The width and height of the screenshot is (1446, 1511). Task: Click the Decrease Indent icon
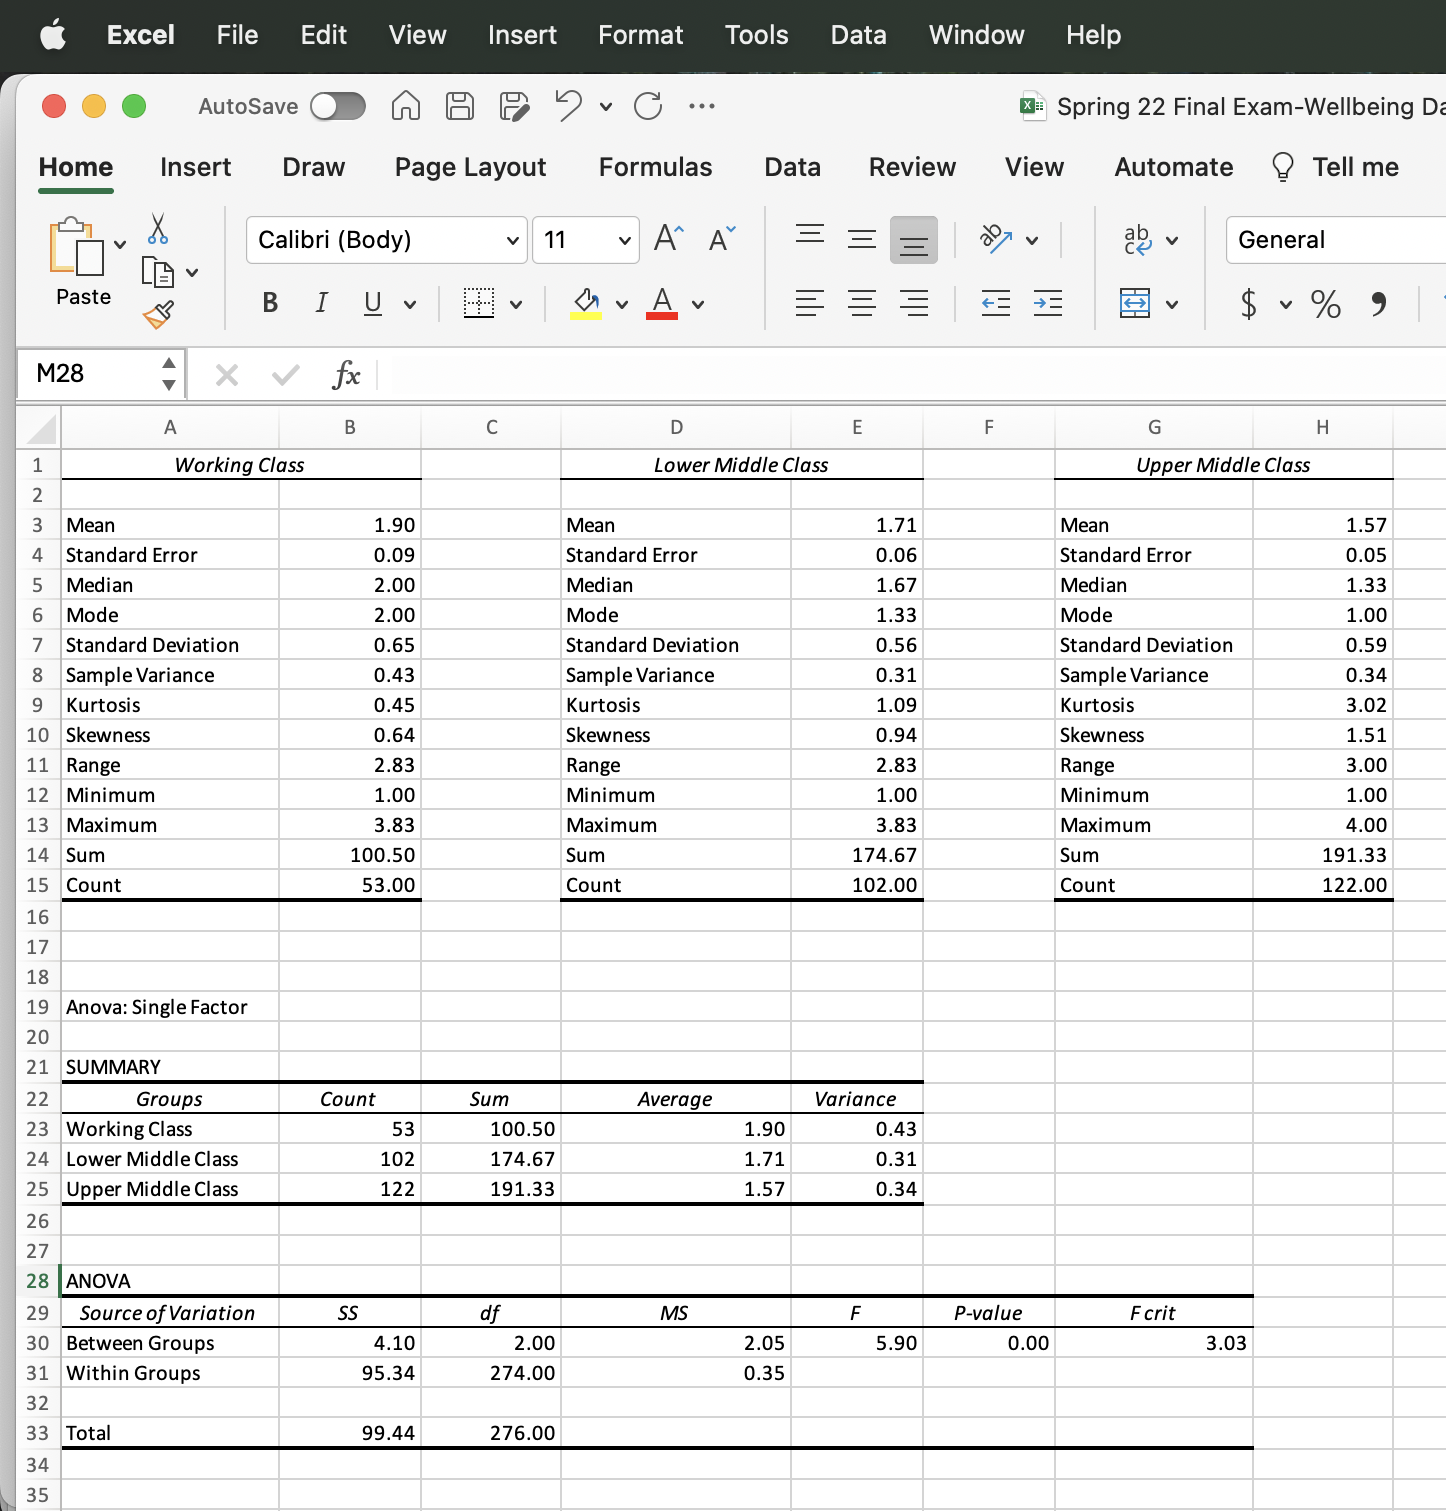[x=996, y=303]
